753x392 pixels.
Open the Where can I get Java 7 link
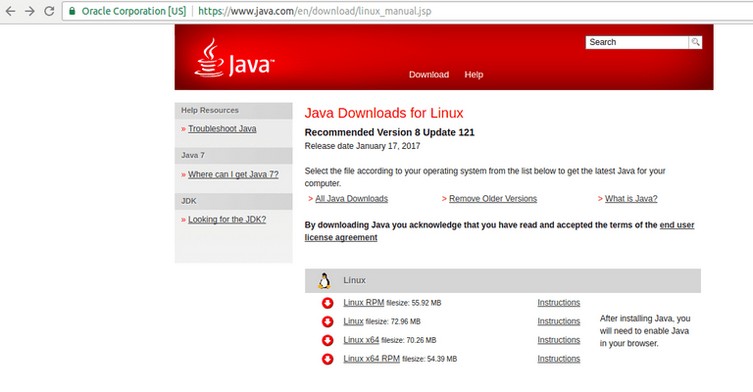point(233,174)
